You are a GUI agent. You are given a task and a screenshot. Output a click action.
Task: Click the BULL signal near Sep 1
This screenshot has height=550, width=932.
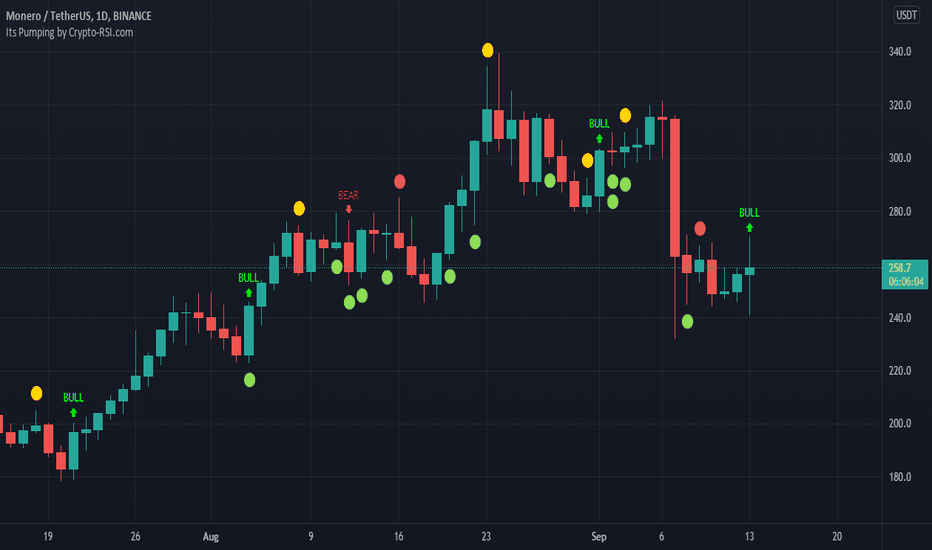[599, 130]
